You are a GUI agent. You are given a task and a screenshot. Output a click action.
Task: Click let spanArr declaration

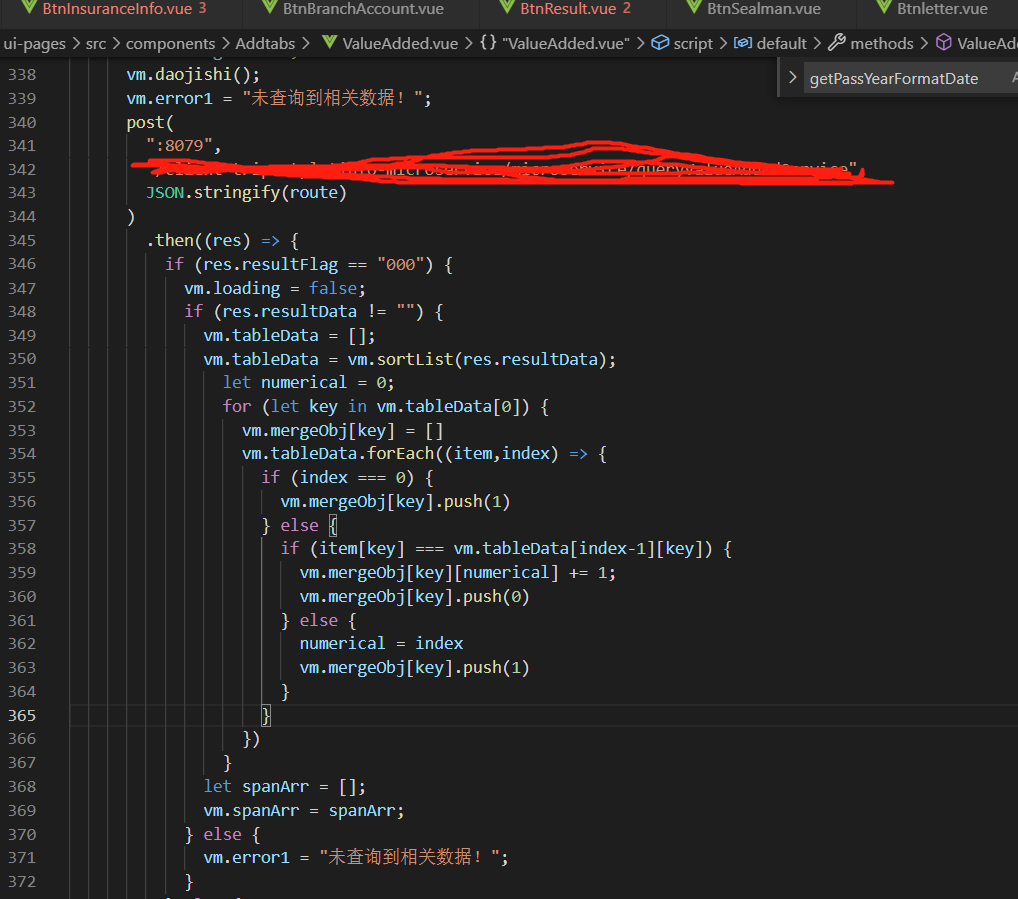tap(285, 786)
